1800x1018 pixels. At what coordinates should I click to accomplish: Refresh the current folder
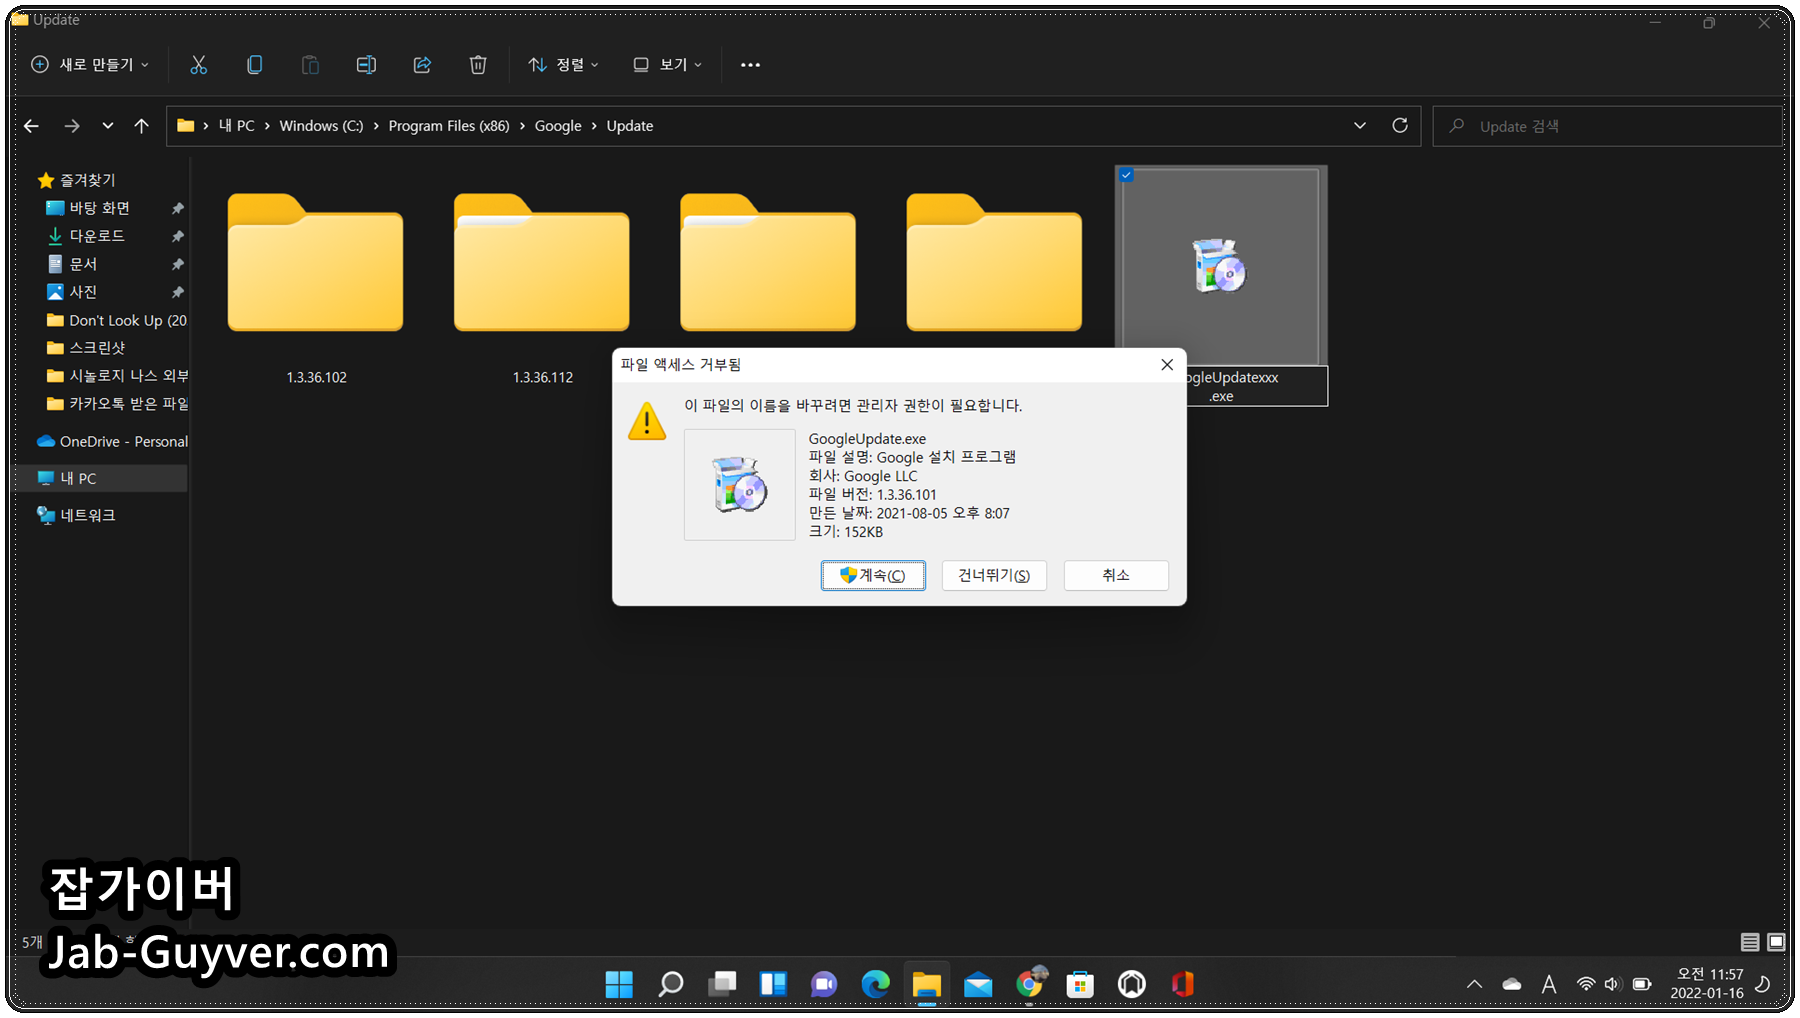pyautogui.click(x=1400, y=126)
